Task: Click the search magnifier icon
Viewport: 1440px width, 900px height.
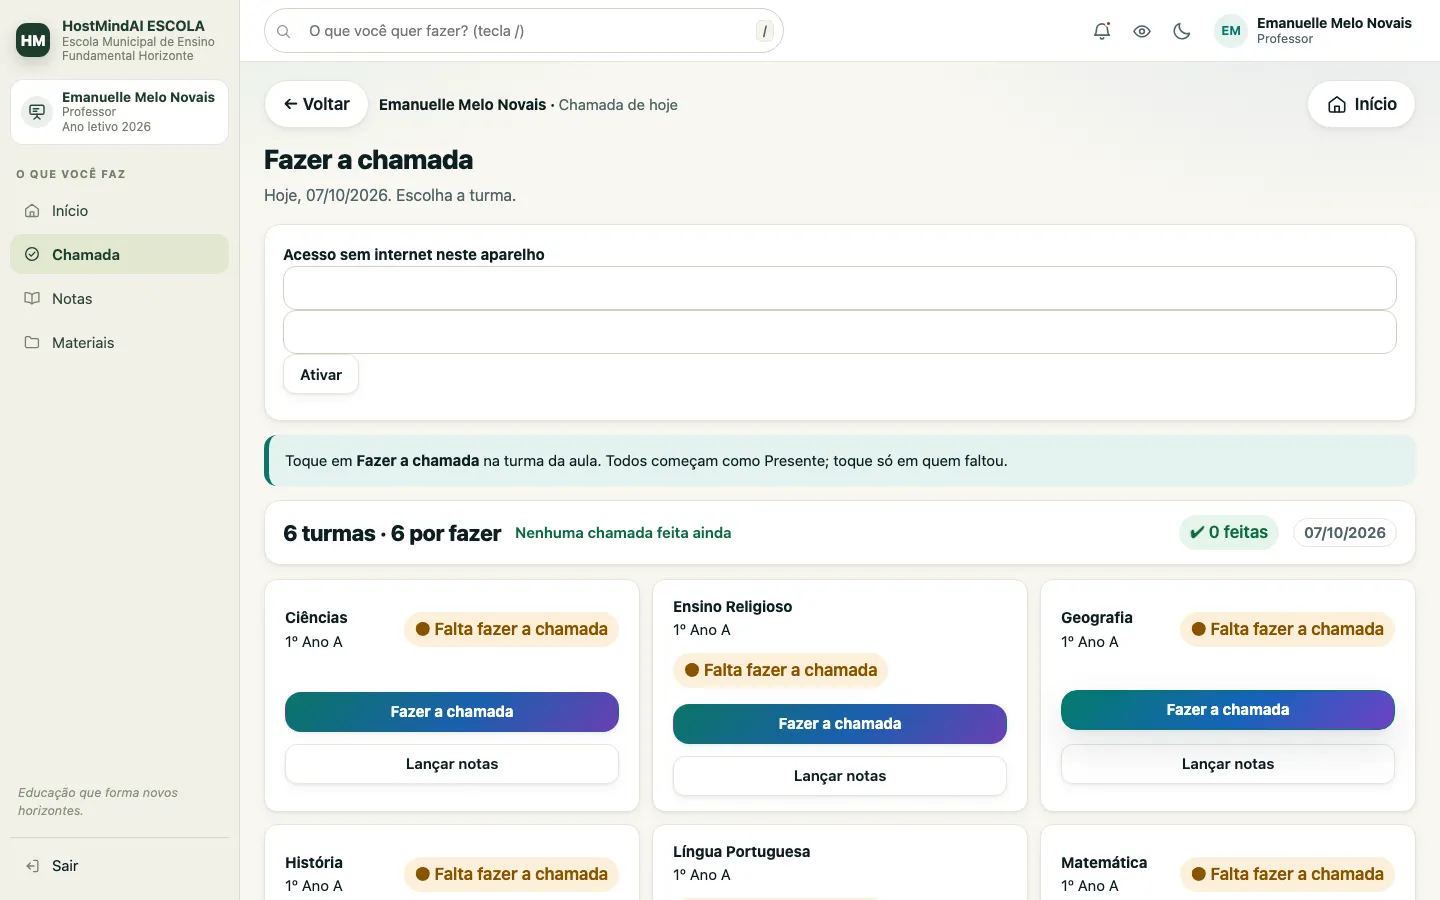Action: click(284, 31)
